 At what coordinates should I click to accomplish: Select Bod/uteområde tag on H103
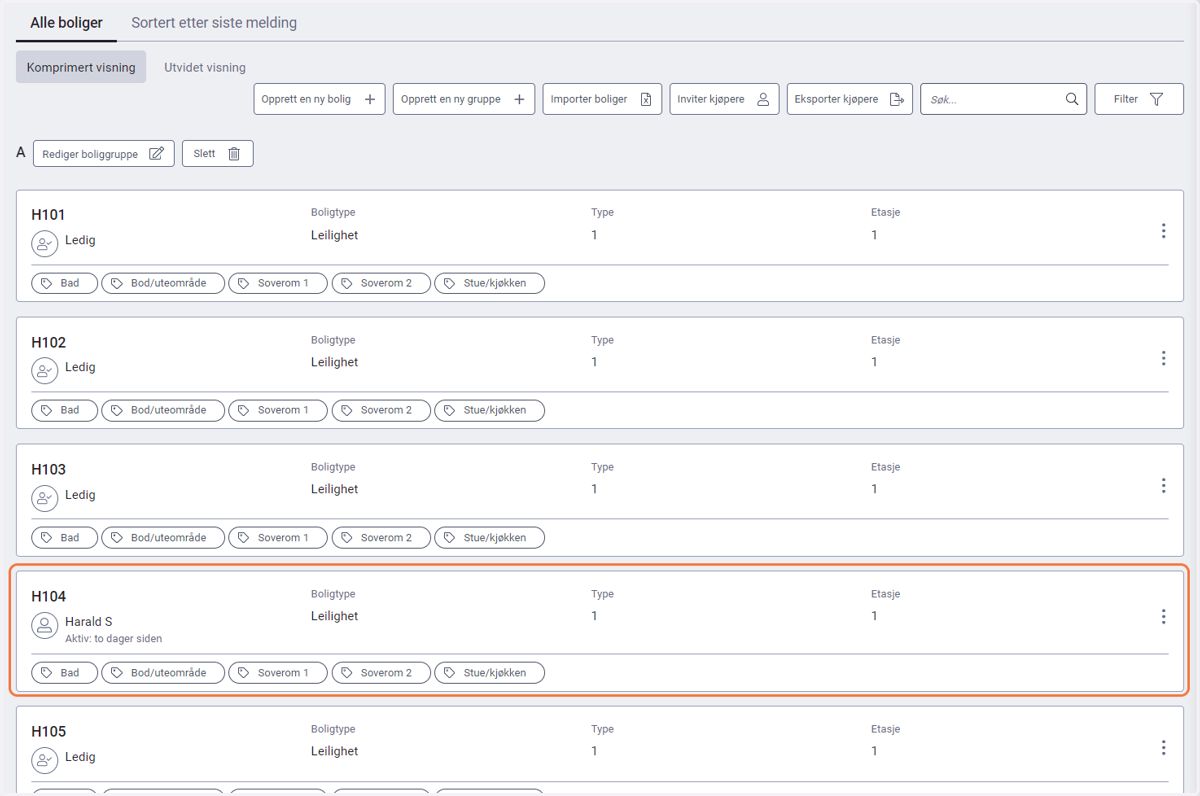tap(163, 537)
